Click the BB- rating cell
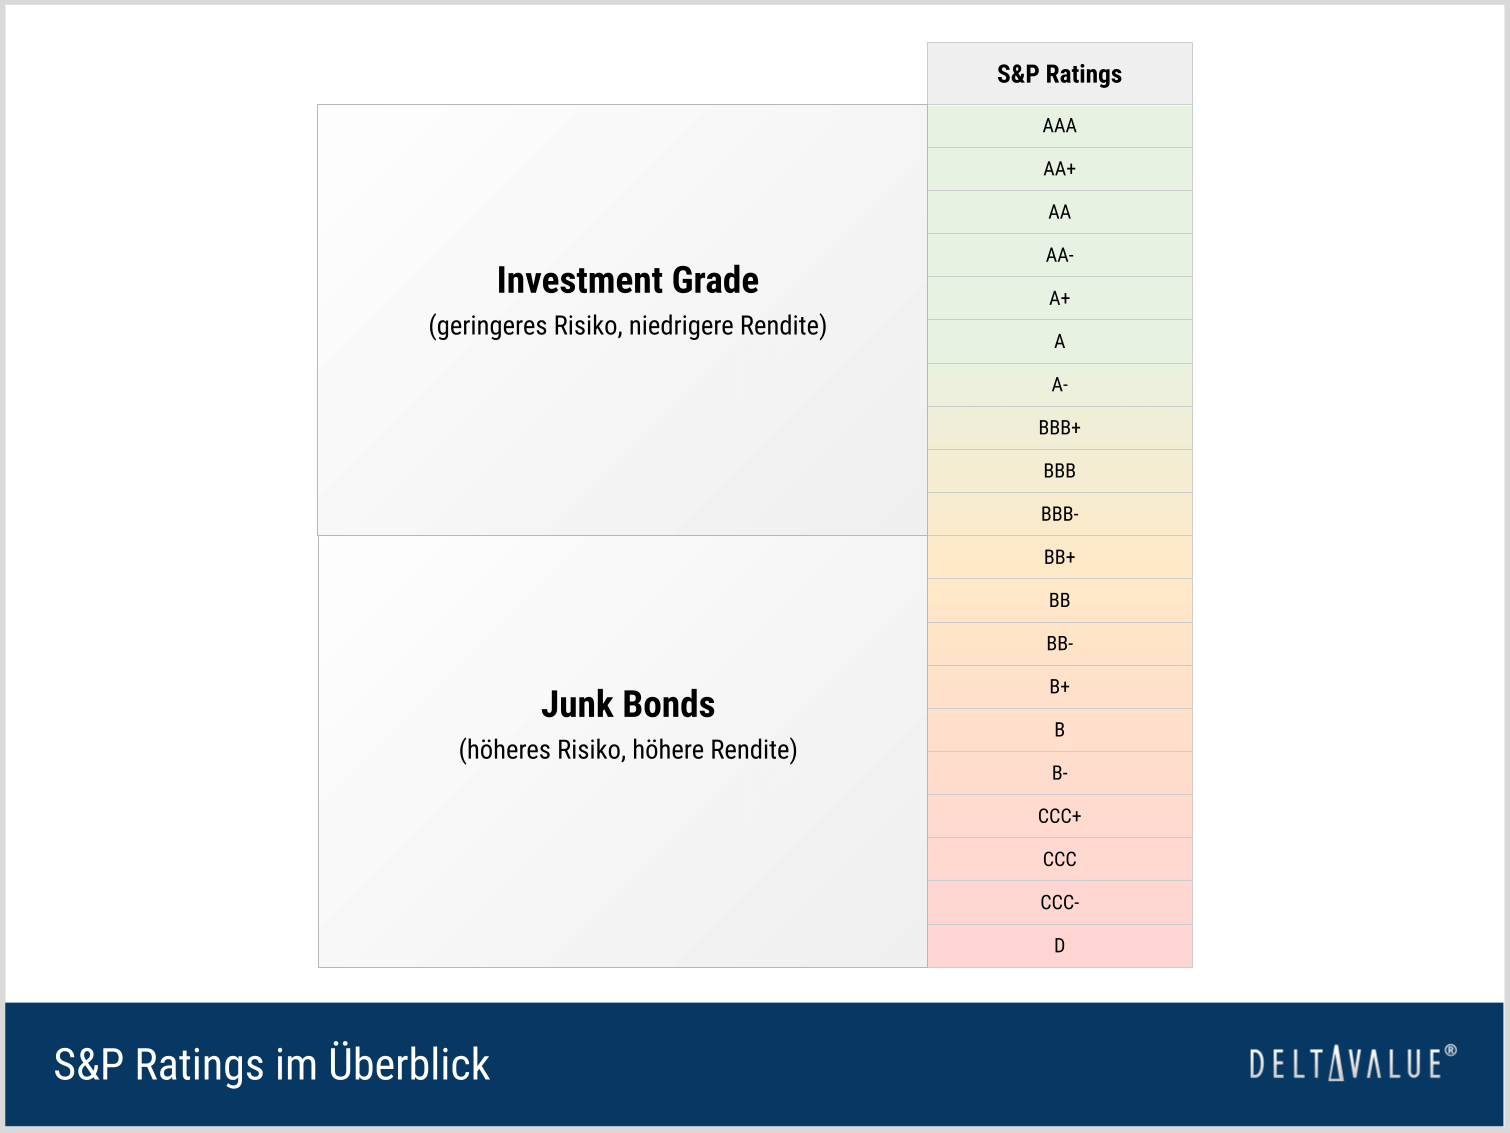Screen dimensions: 1510x1133 [1060, 644]
